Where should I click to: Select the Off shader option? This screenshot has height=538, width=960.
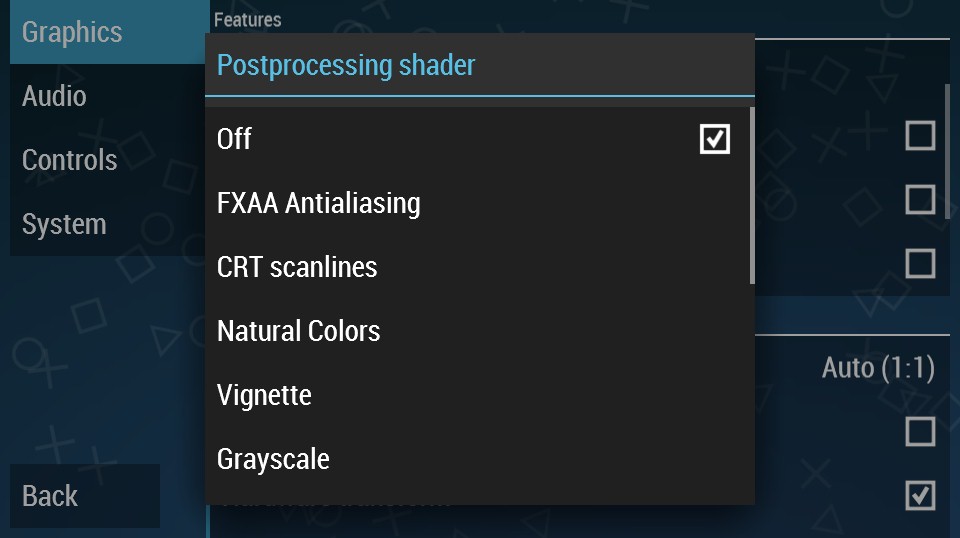point(235,139)
